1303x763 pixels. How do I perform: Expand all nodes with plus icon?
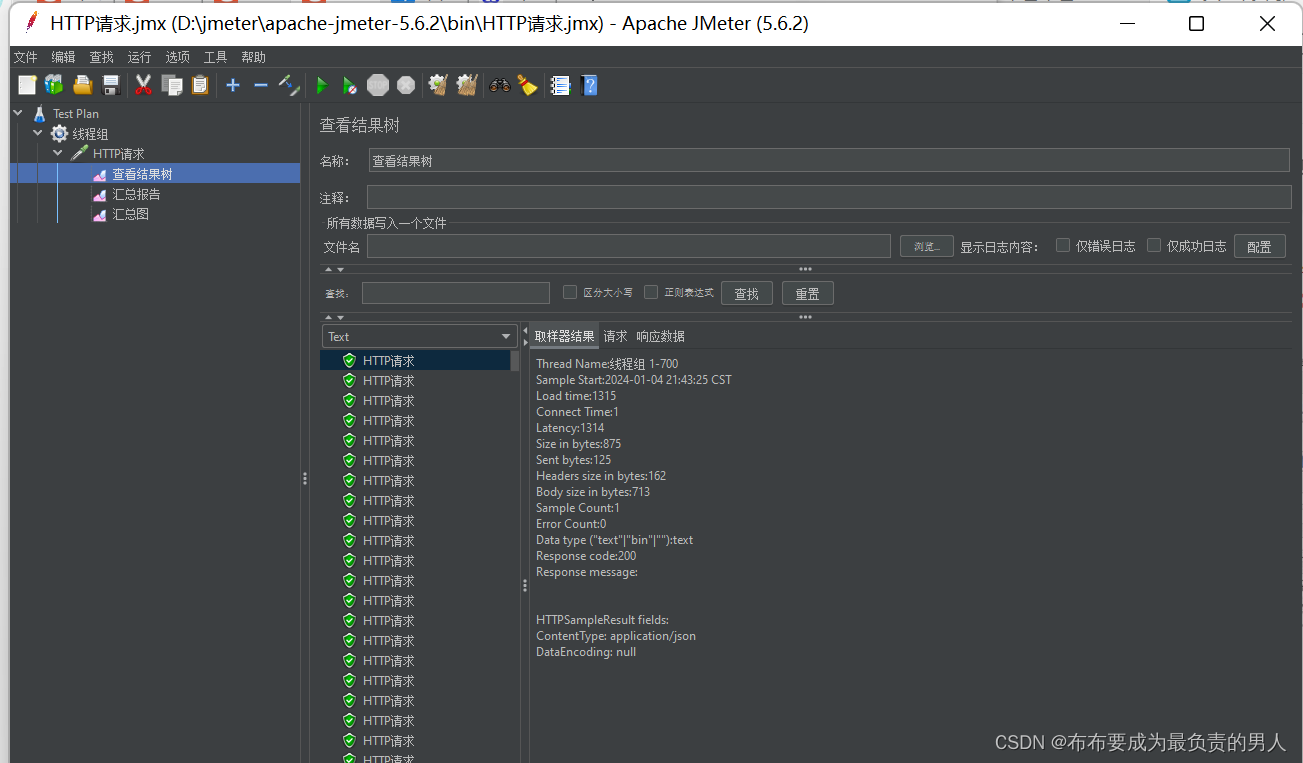[233, 85]
